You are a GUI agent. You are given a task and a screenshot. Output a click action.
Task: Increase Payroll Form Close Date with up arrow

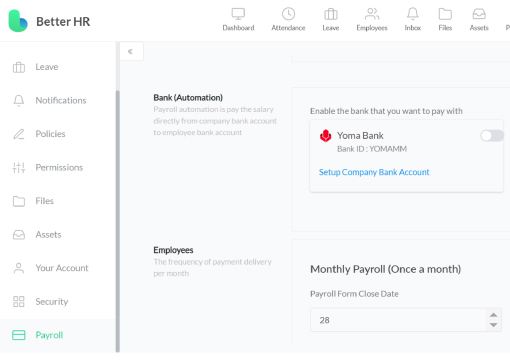pyautogui.click(x=493, y=315)
